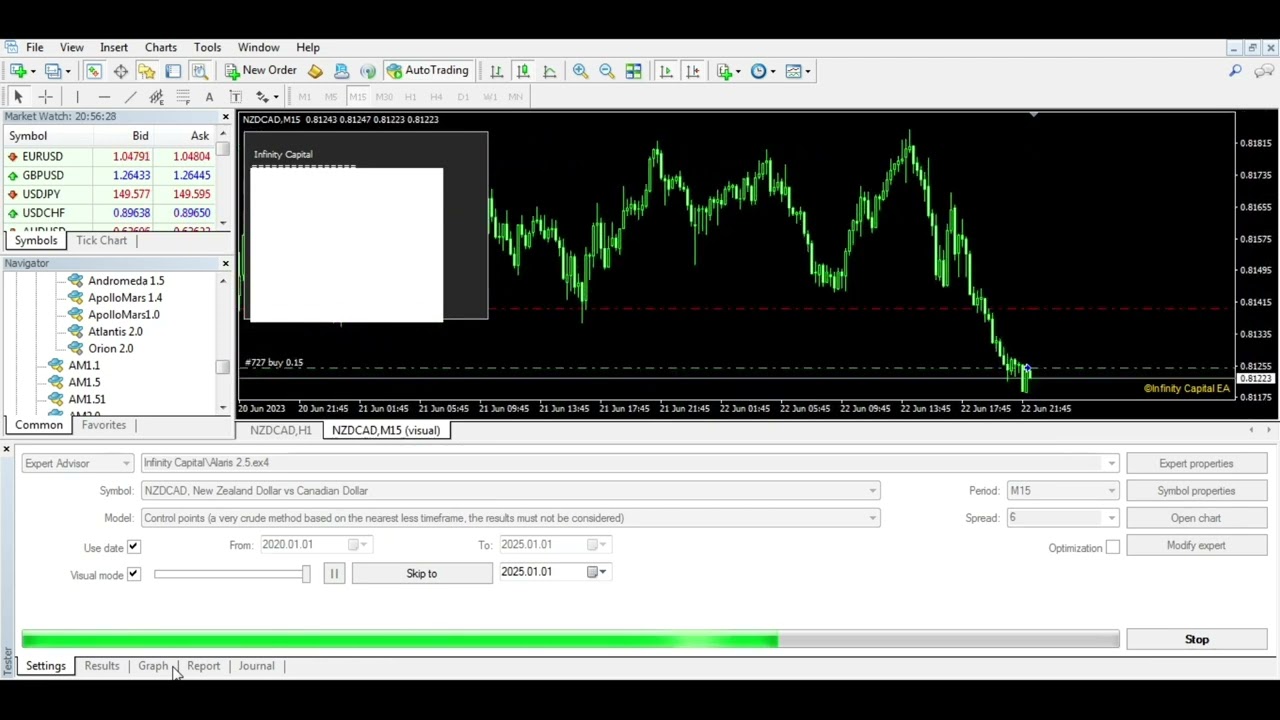1280x720 pixels.
Task: Switch chart to bar chart icon
Action: coord(496,71)
